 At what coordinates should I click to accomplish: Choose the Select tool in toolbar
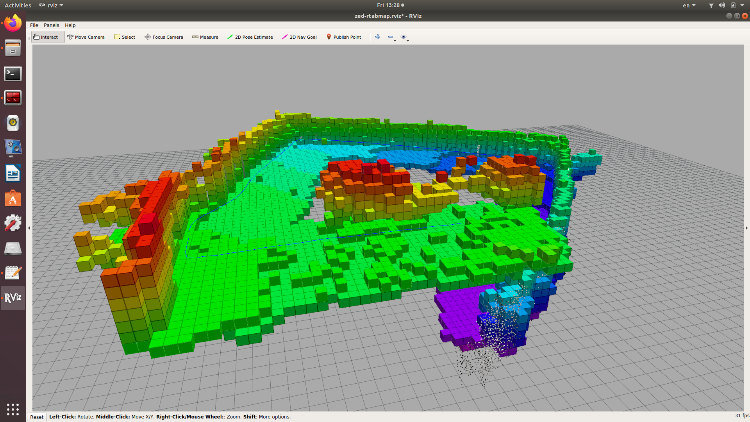(125, 36)
